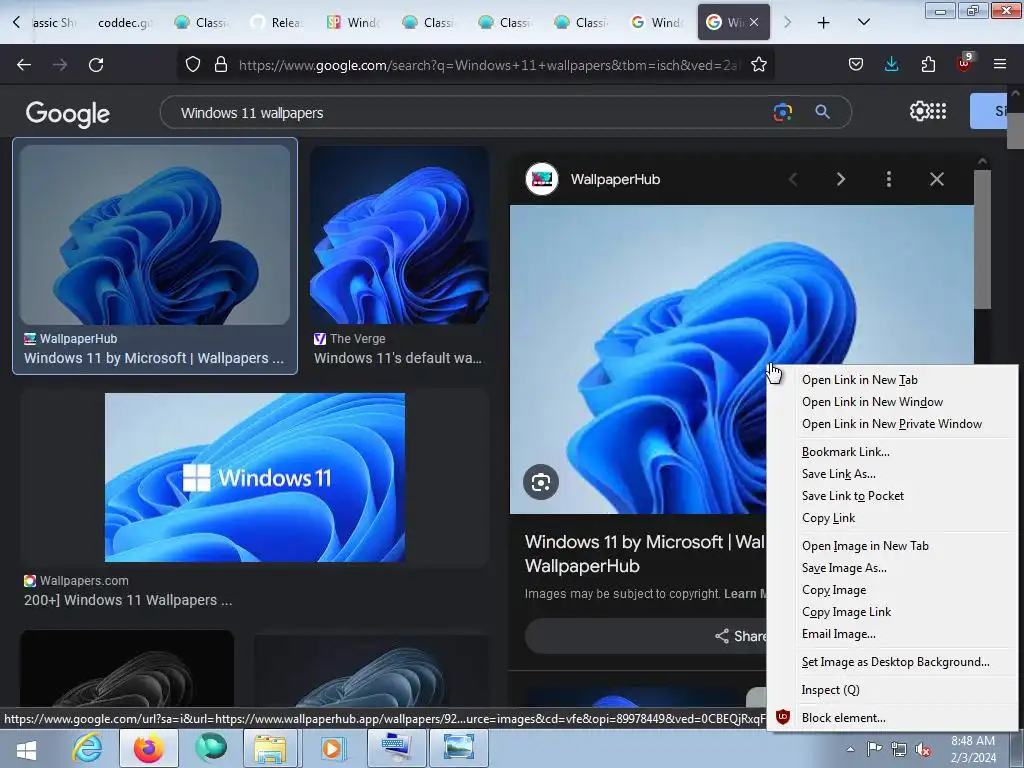Select Copy Image Link
Viewport: 1024px width, 768px height.
tap(846, 612)
